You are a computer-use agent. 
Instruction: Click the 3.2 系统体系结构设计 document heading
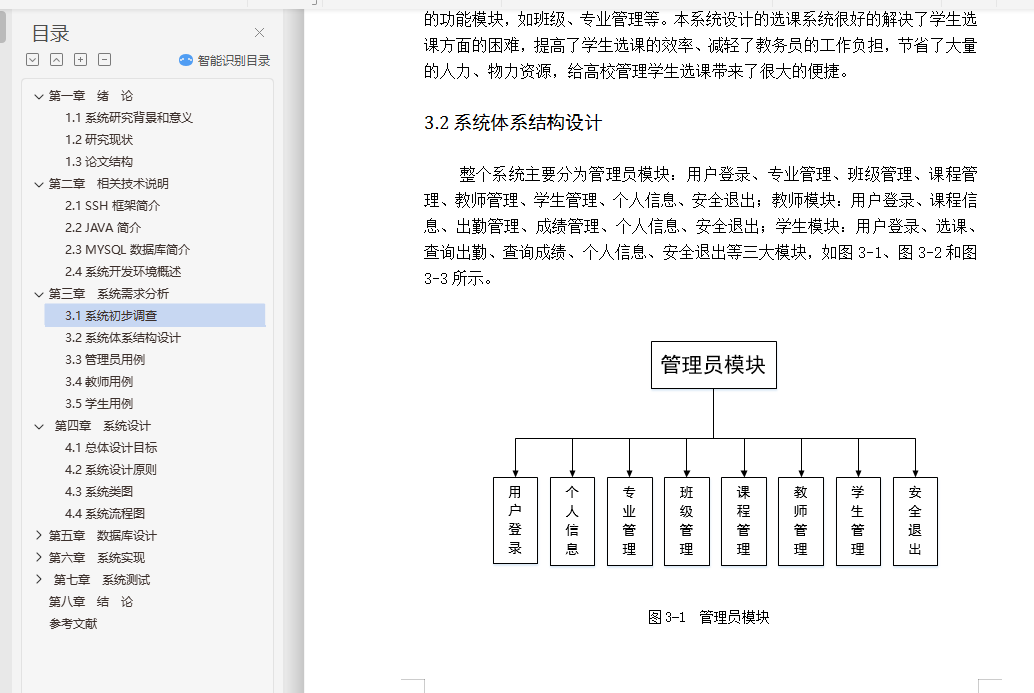coord(512,123)
